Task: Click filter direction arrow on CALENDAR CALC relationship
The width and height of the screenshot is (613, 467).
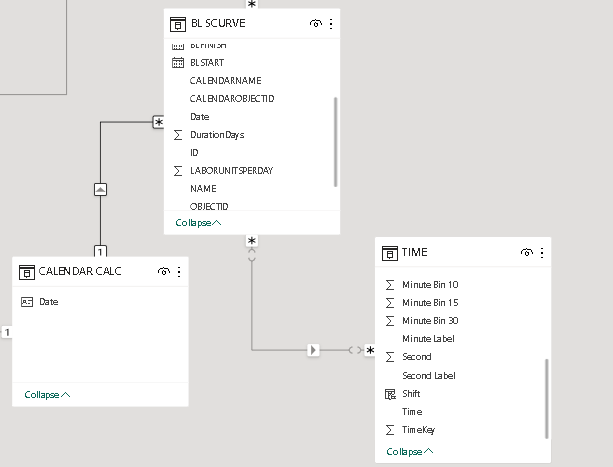Action: coord(100,190)
